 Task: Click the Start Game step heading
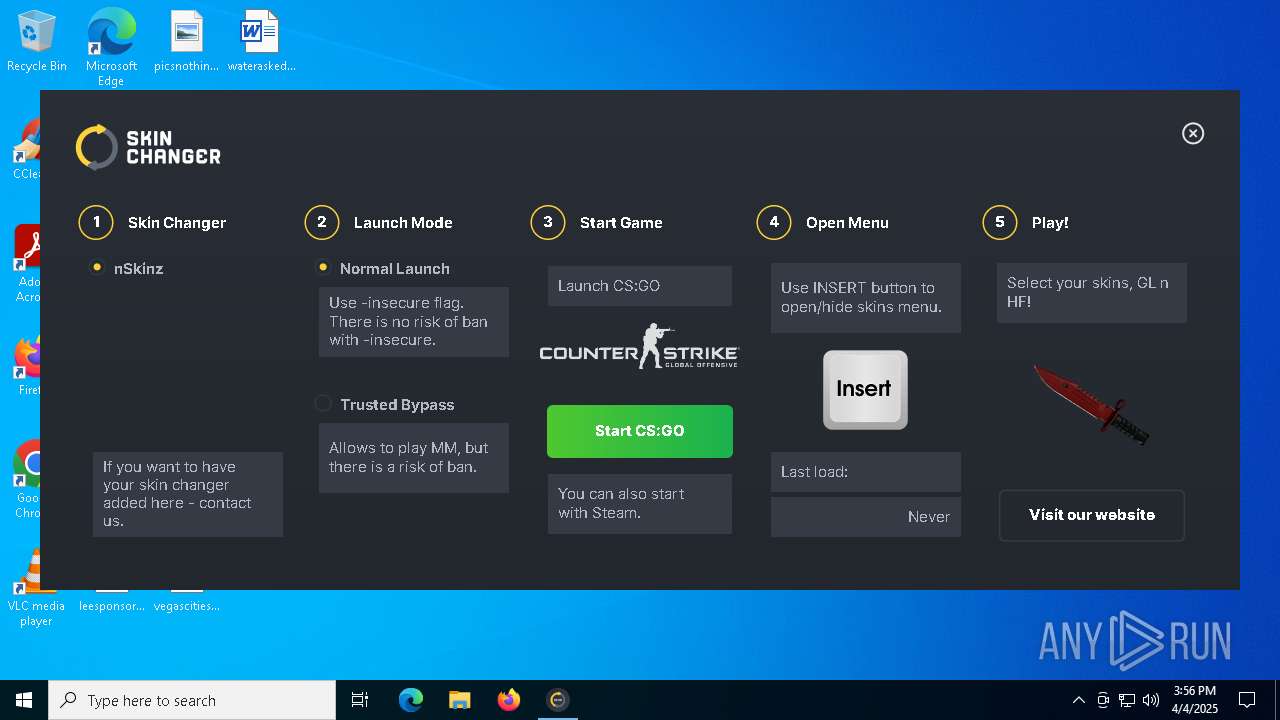click(x=621, y=223)
